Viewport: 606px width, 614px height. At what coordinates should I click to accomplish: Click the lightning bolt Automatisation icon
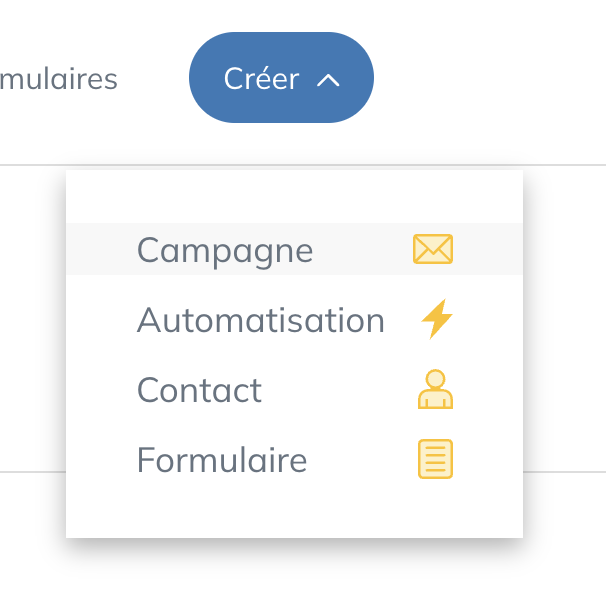coord(437,319)
